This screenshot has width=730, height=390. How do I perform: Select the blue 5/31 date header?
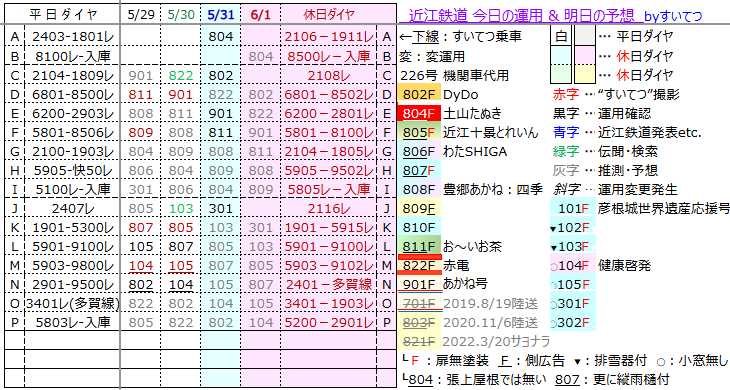tap(221, 14)
